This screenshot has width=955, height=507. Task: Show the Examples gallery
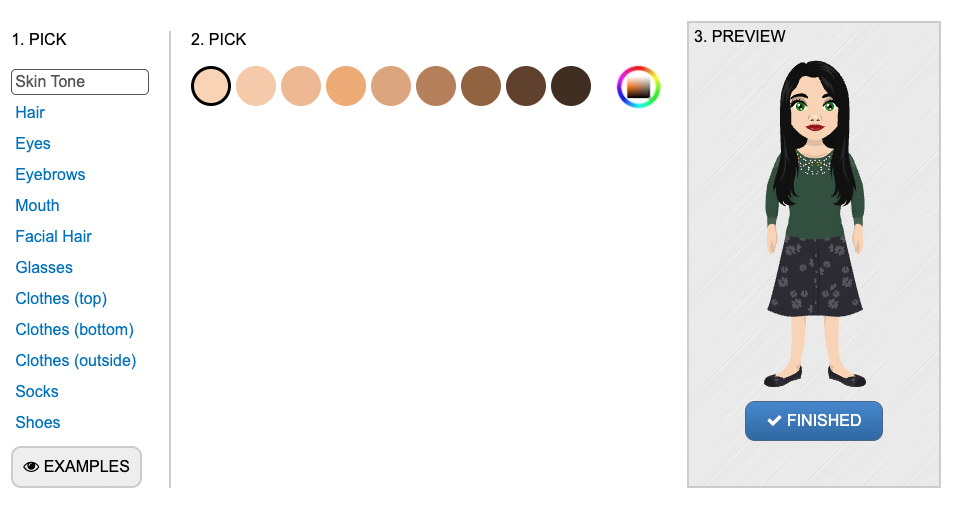[76, 467]
